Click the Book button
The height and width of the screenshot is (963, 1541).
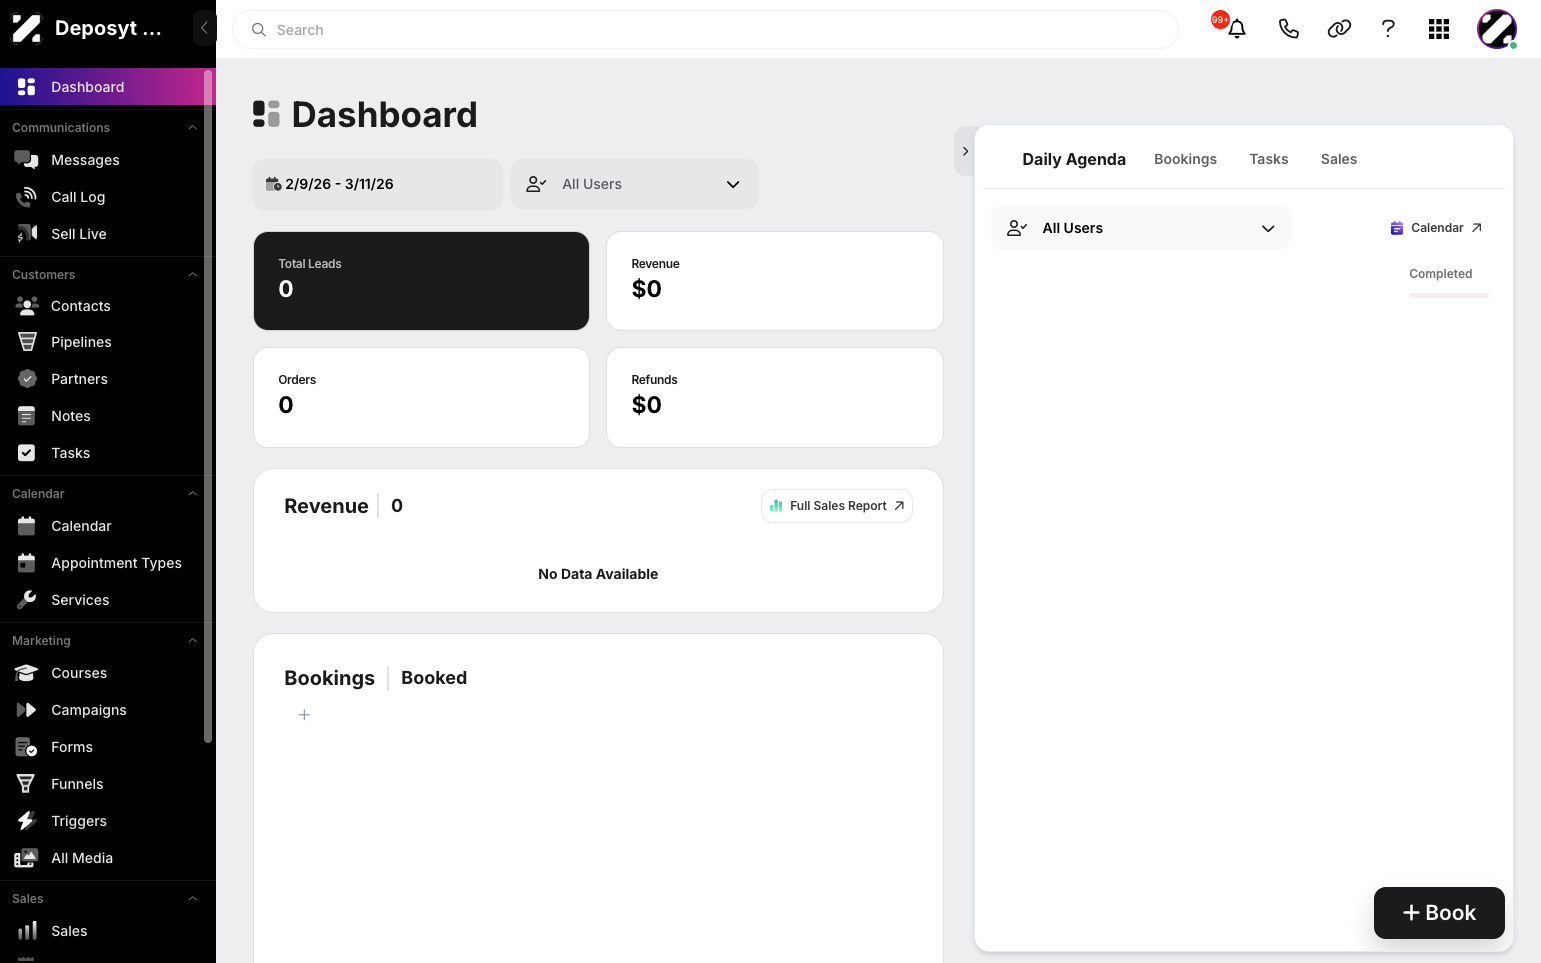click(1439, 913)
